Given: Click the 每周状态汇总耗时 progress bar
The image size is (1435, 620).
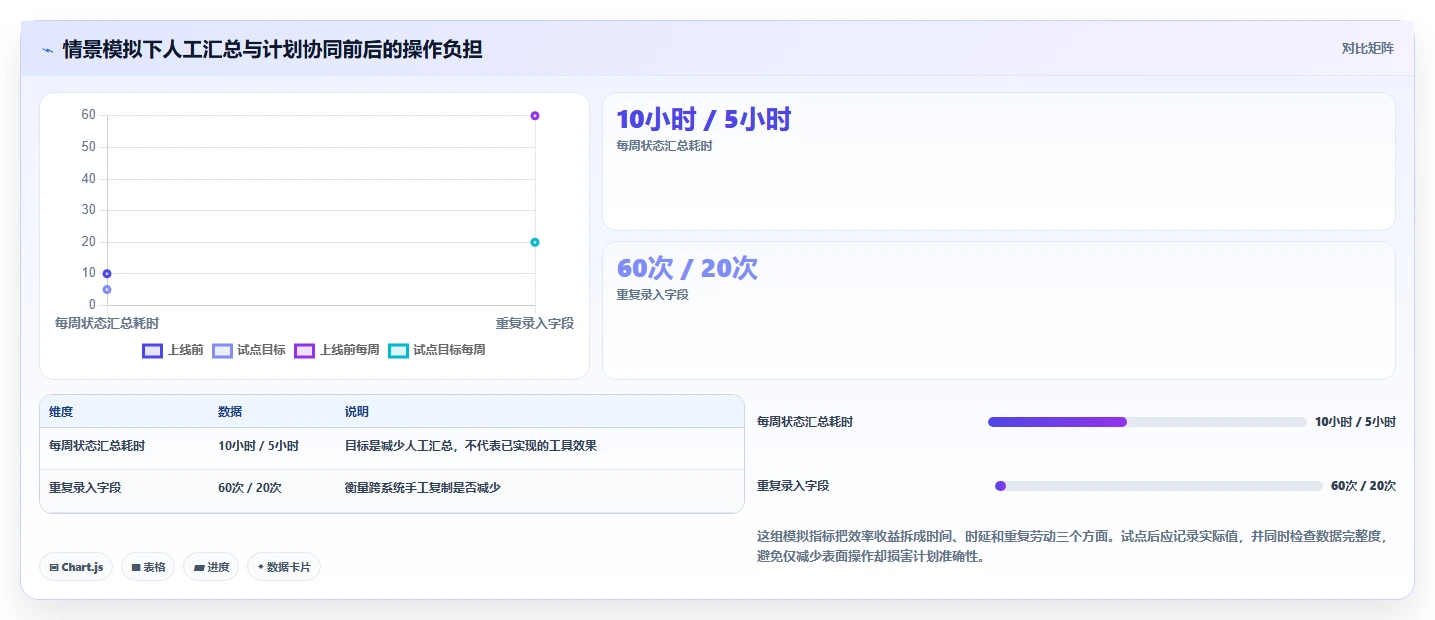Looking at the screenshot, I should click(1147, 422).
